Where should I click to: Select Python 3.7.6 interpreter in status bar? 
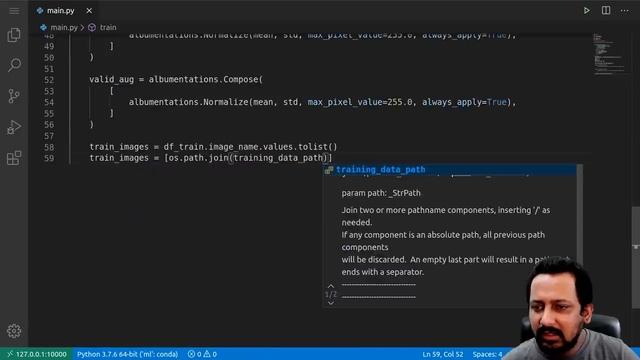click(127, 354)
